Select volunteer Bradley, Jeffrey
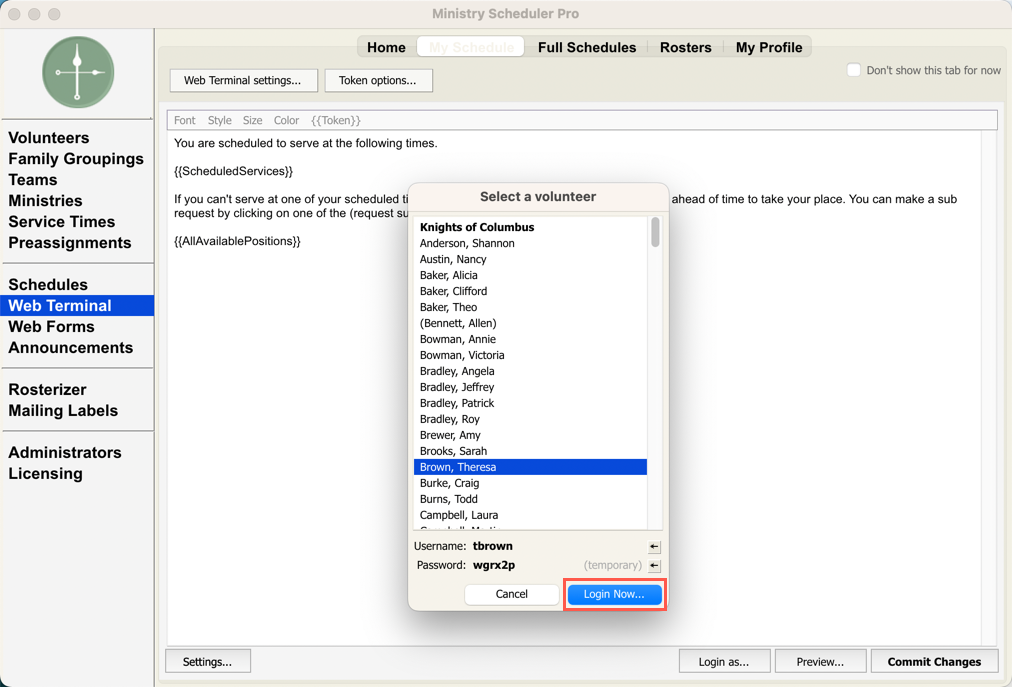The image size is (1012, 687). point(531,387)
